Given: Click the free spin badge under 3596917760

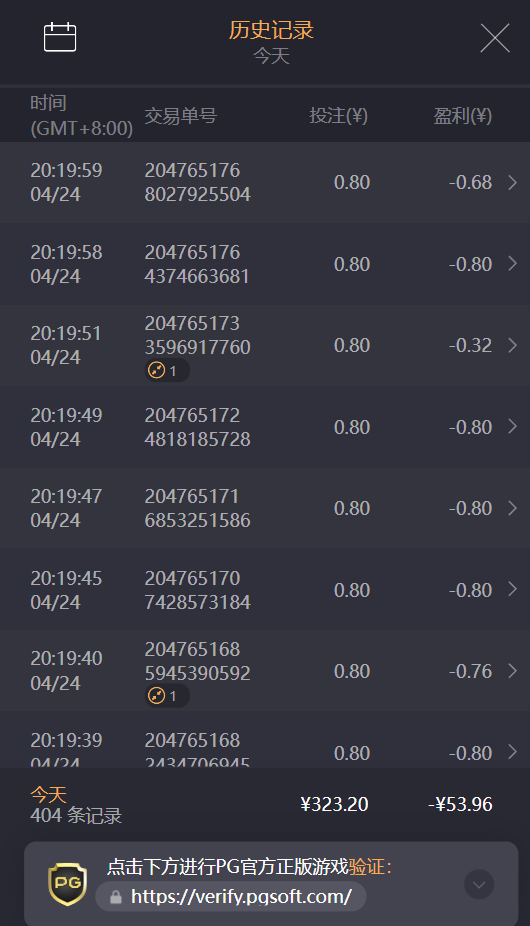Looking at the screenshot, I should [x=167, y=371].
